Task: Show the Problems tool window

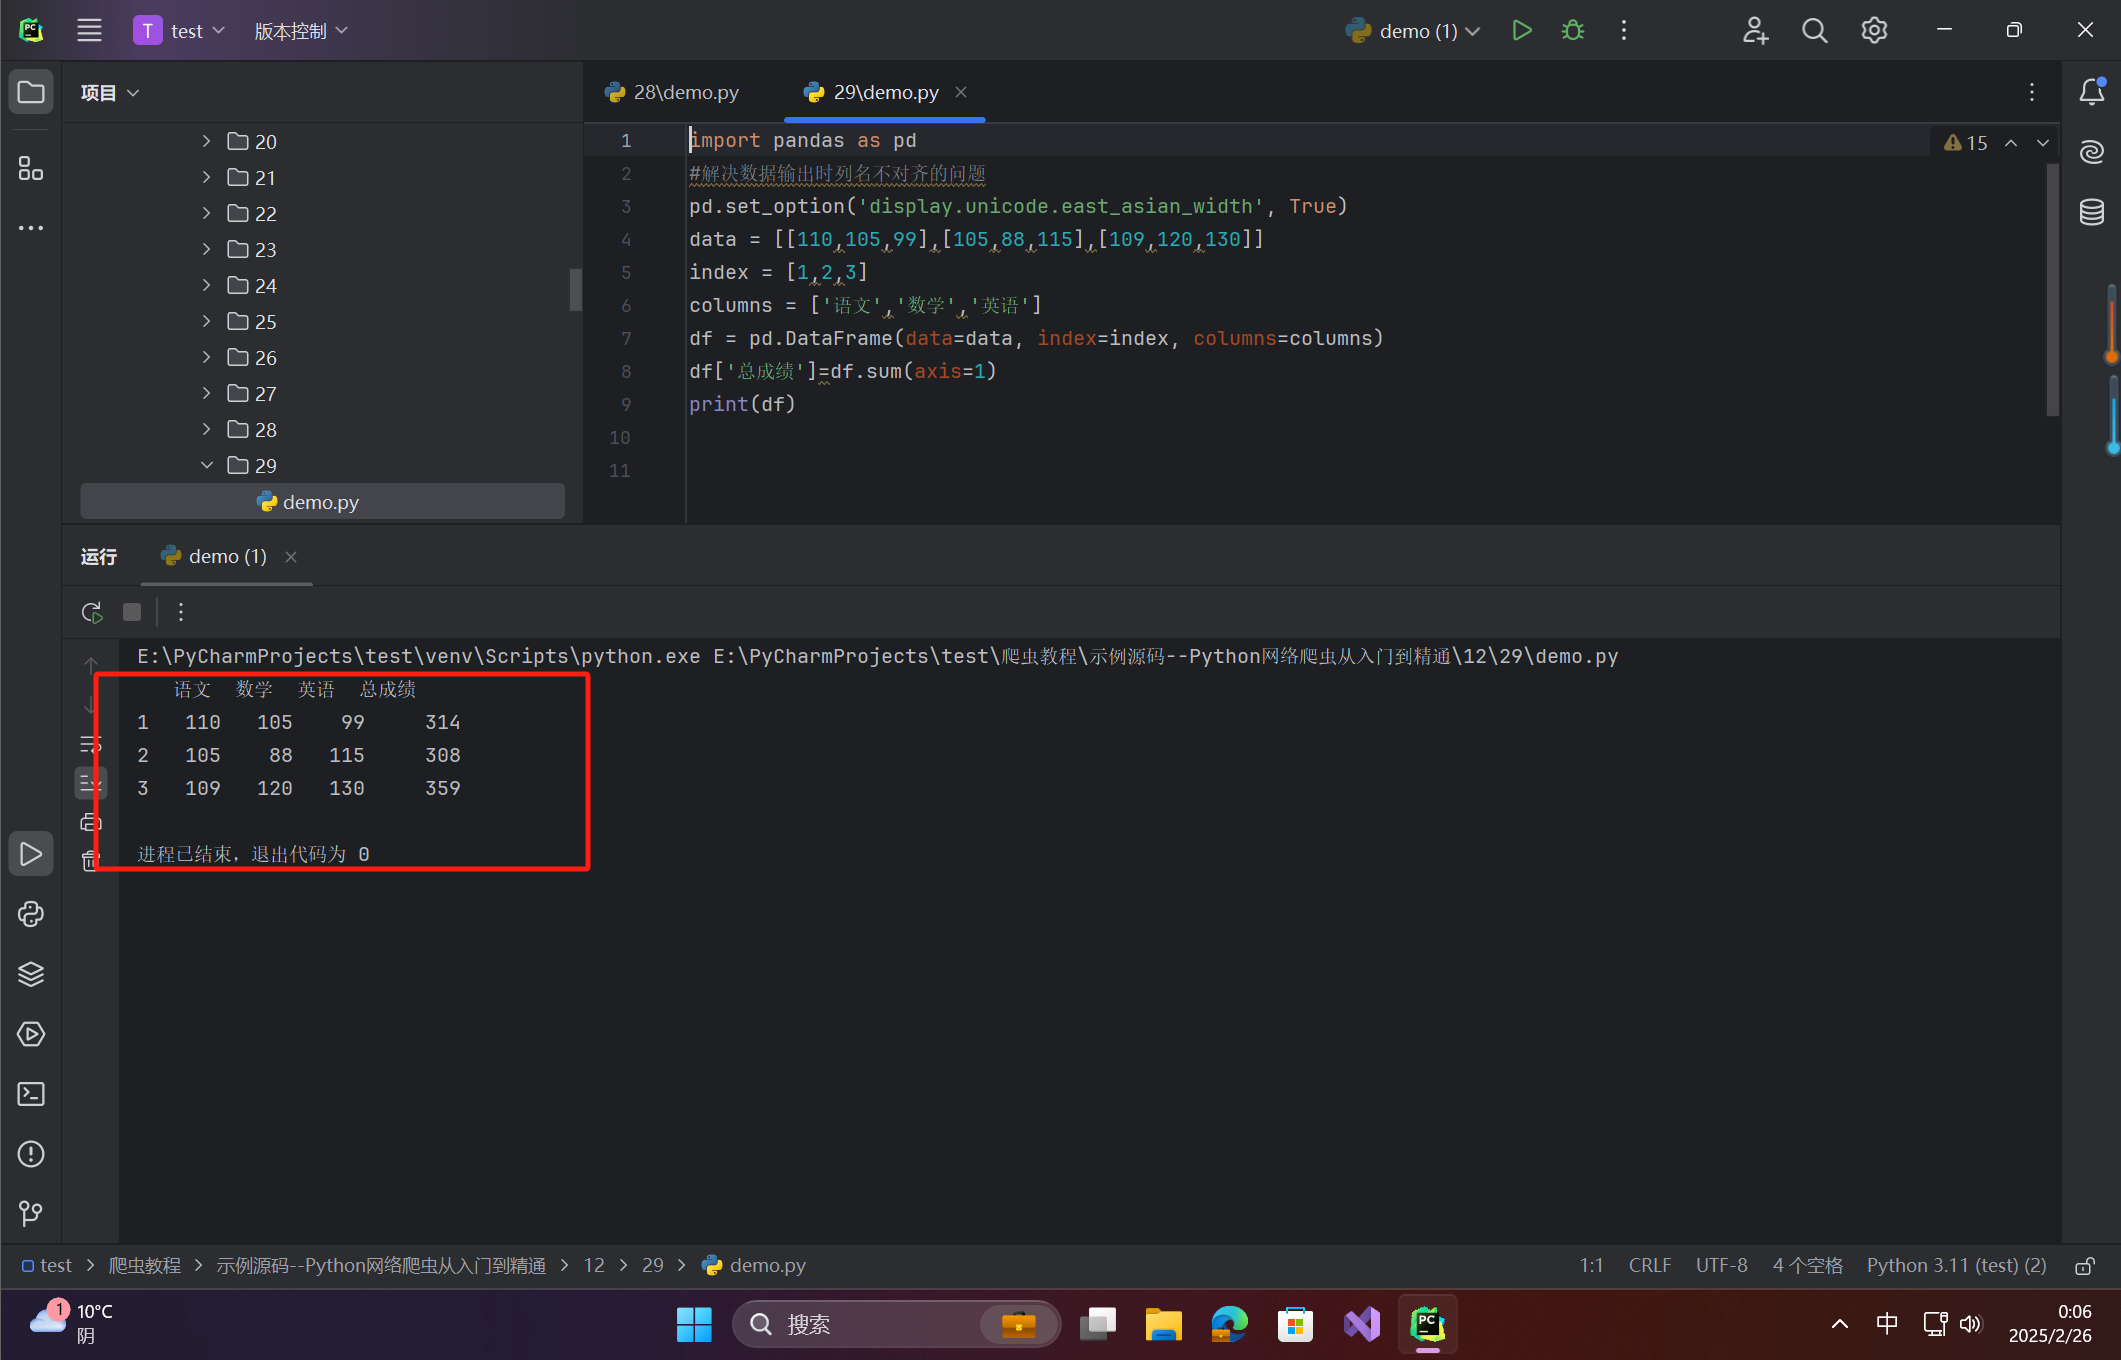Action: (31, 1154)
